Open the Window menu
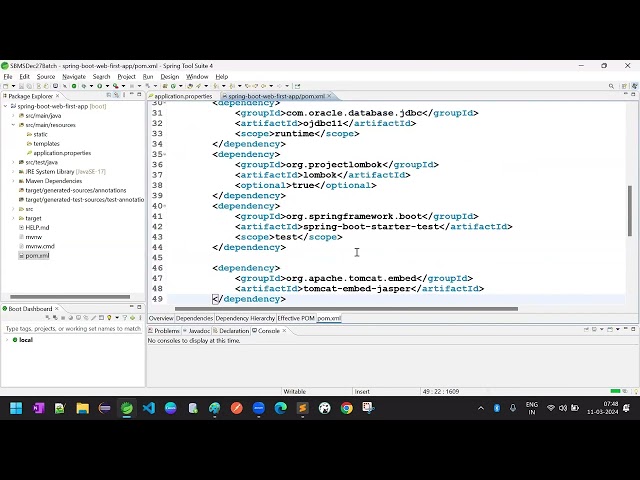640x480 pixels. click(197, 76)
